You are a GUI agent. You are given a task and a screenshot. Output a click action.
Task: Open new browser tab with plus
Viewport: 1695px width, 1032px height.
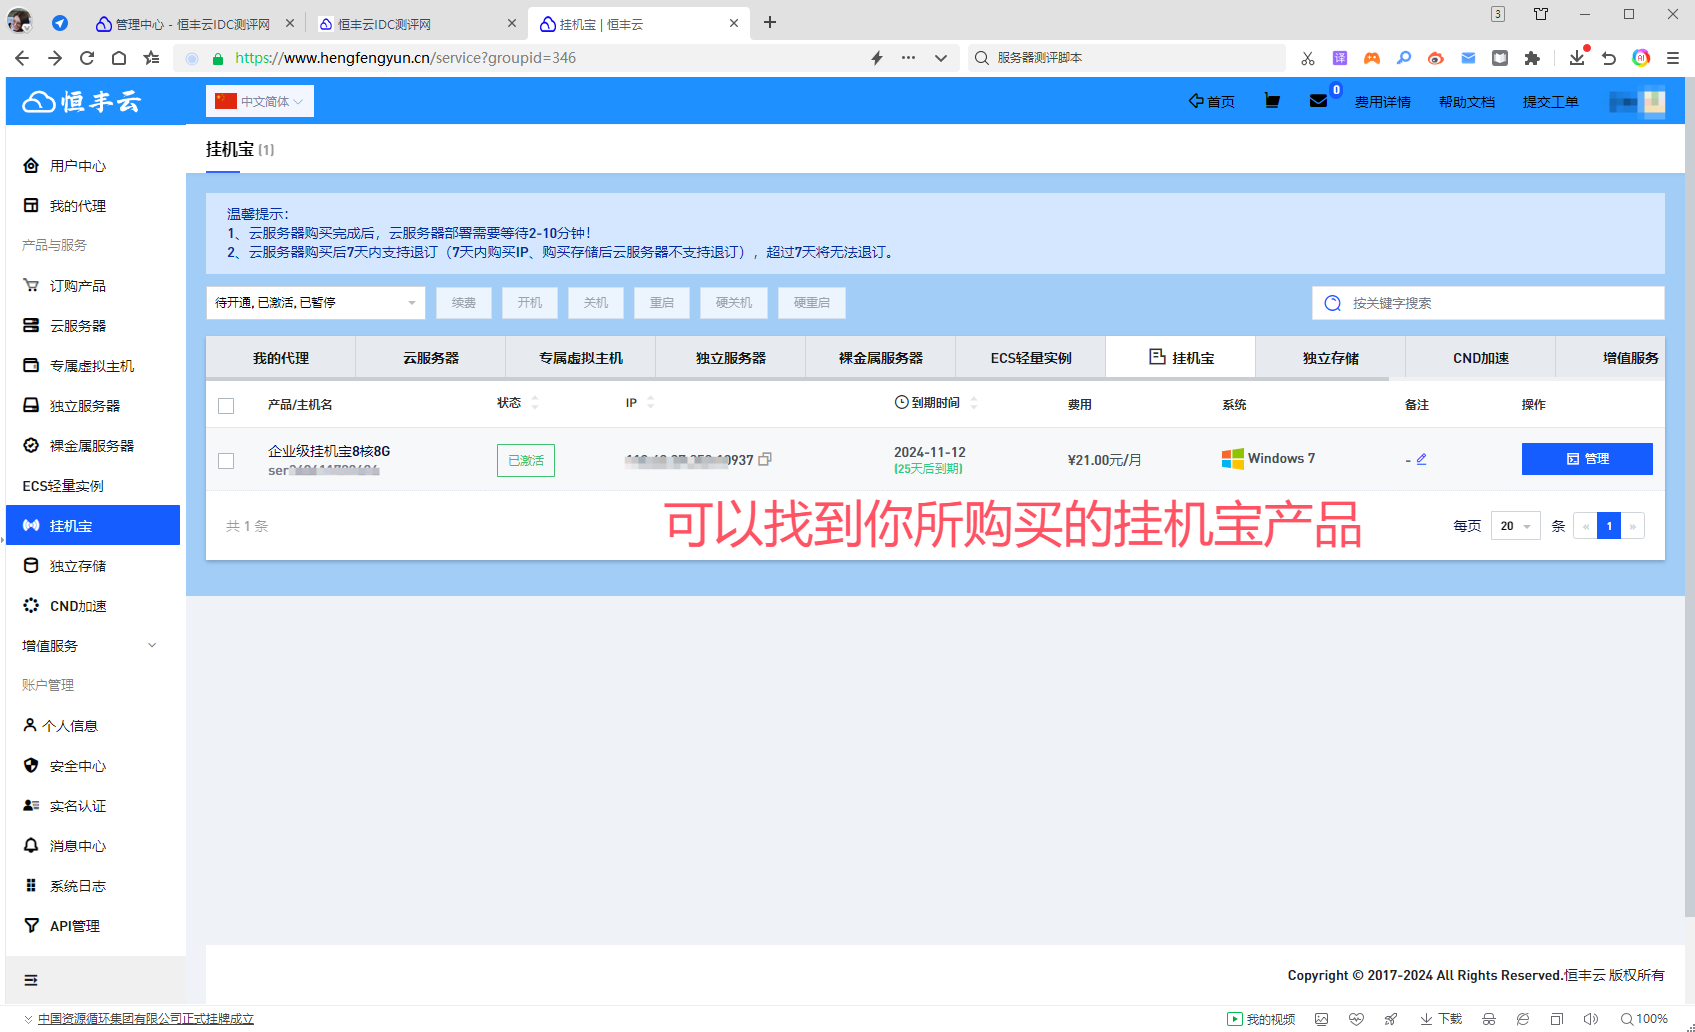(x=770, y=22)
